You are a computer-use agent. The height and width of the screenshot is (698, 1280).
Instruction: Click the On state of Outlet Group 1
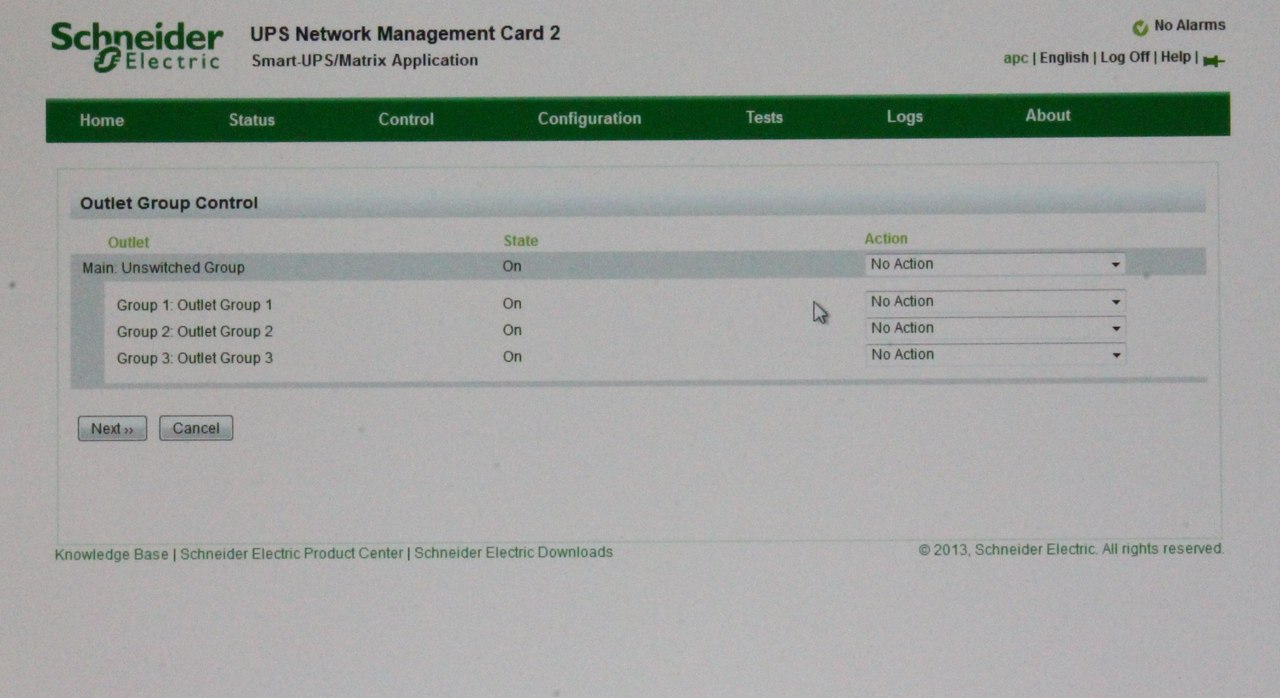[512, 303]
